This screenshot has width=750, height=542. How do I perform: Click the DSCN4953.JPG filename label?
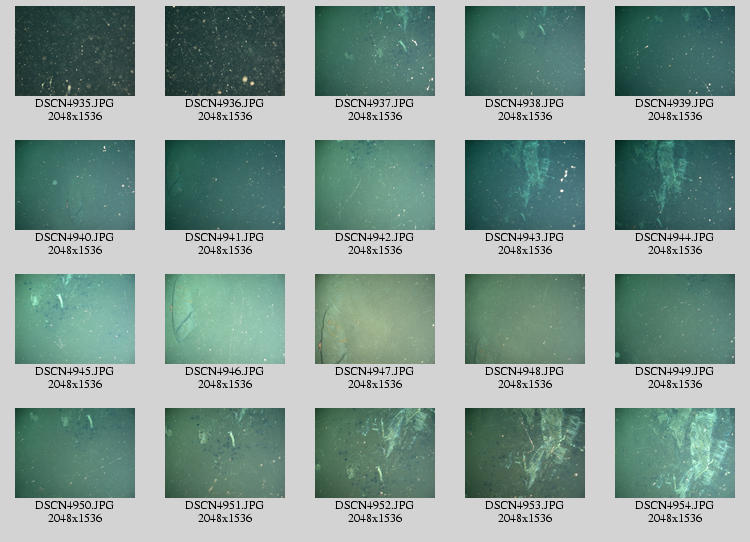(525, 505)
